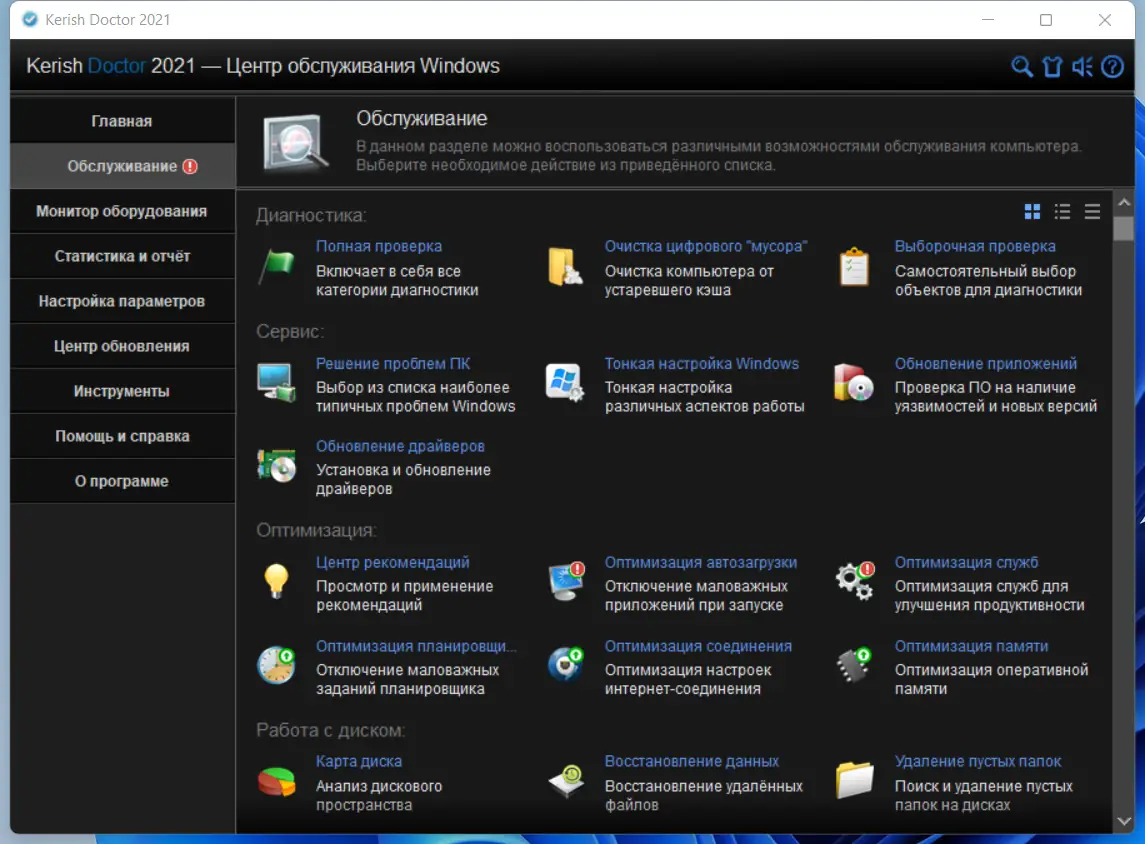Viewport: 1145px width, 844px height.
Task: Open help via the question mark icon
Action: tap(1111, 66)
